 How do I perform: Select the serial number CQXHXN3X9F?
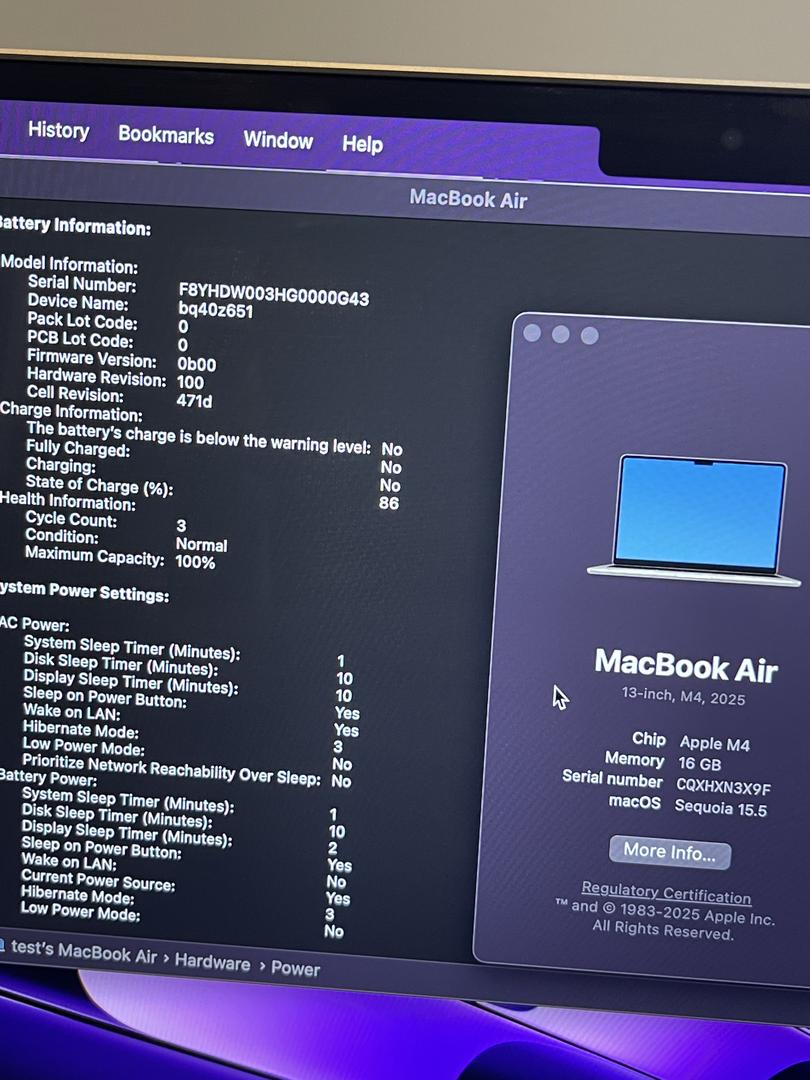(x=724, y=787)
